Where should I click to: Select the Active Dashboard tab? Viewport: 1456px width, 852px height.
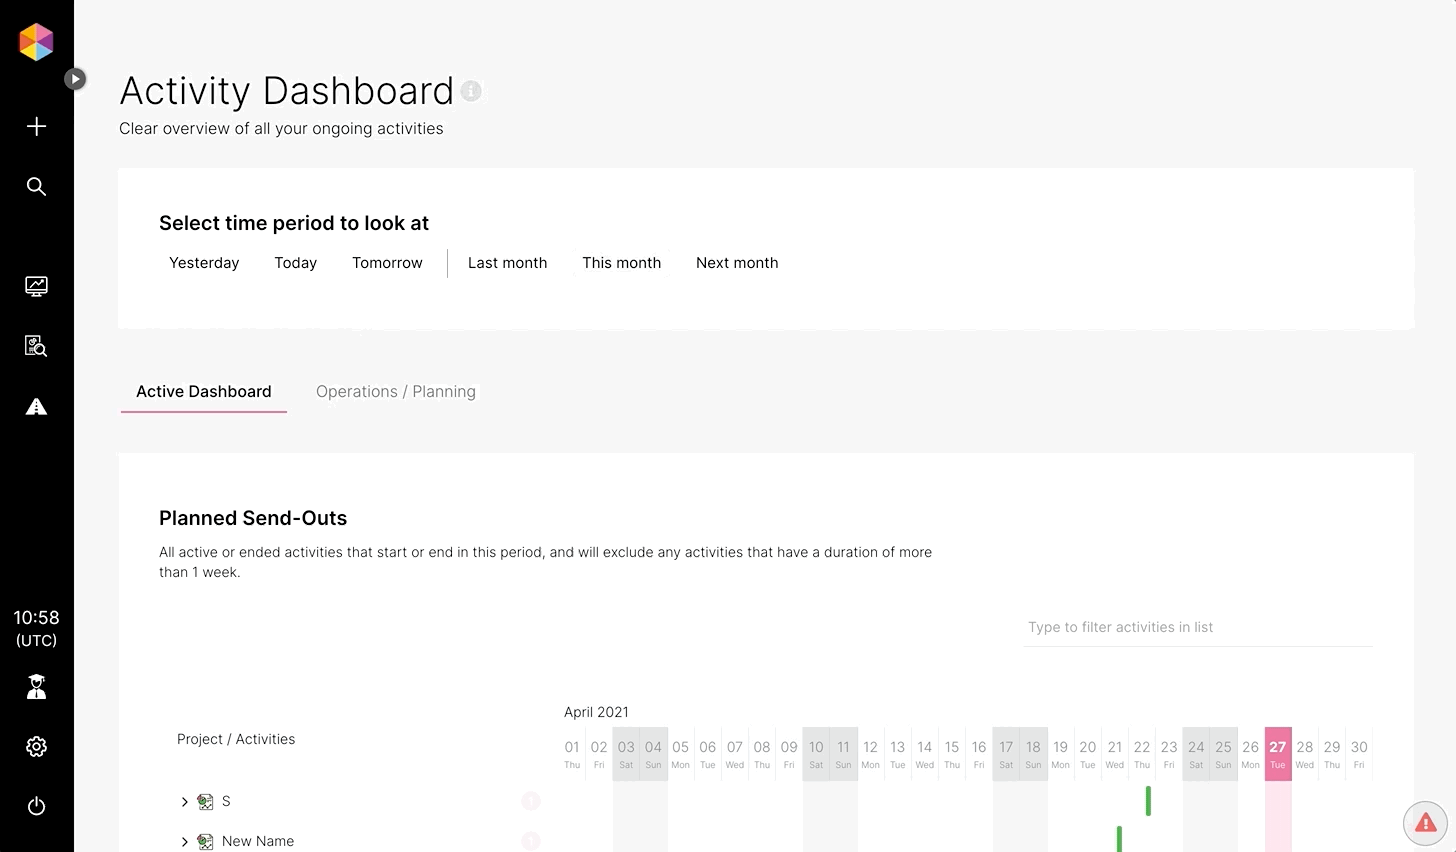(x=204, y=391)
